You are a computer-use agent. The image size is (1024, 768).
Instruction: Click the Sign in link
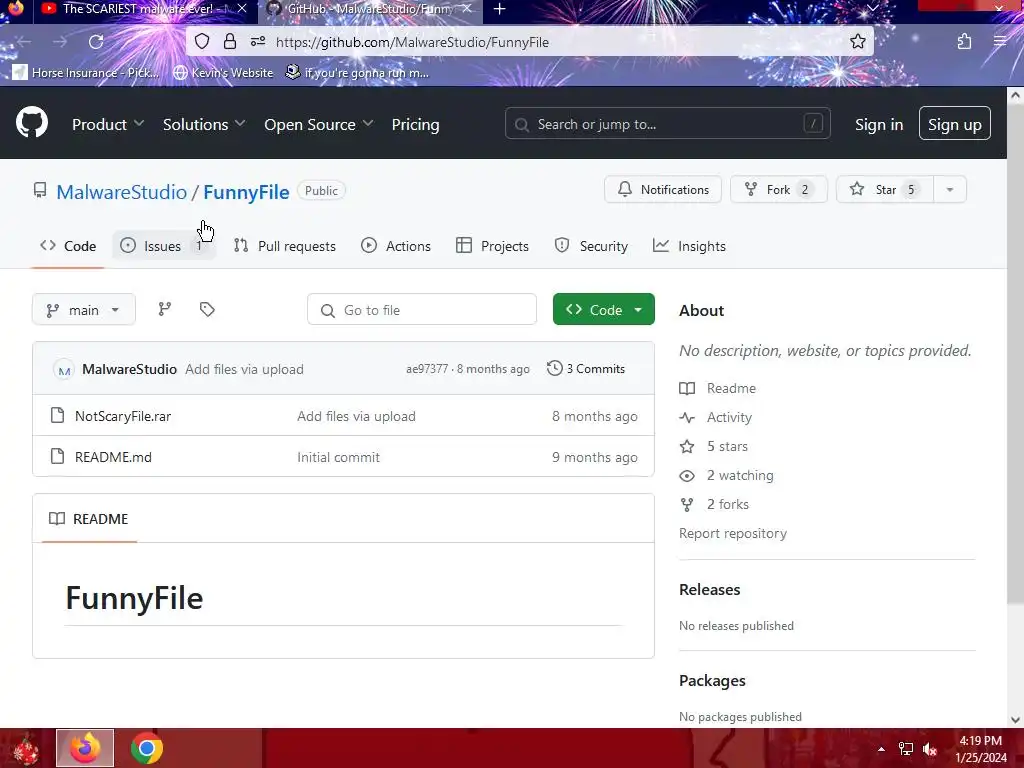[x=879, y=124]
